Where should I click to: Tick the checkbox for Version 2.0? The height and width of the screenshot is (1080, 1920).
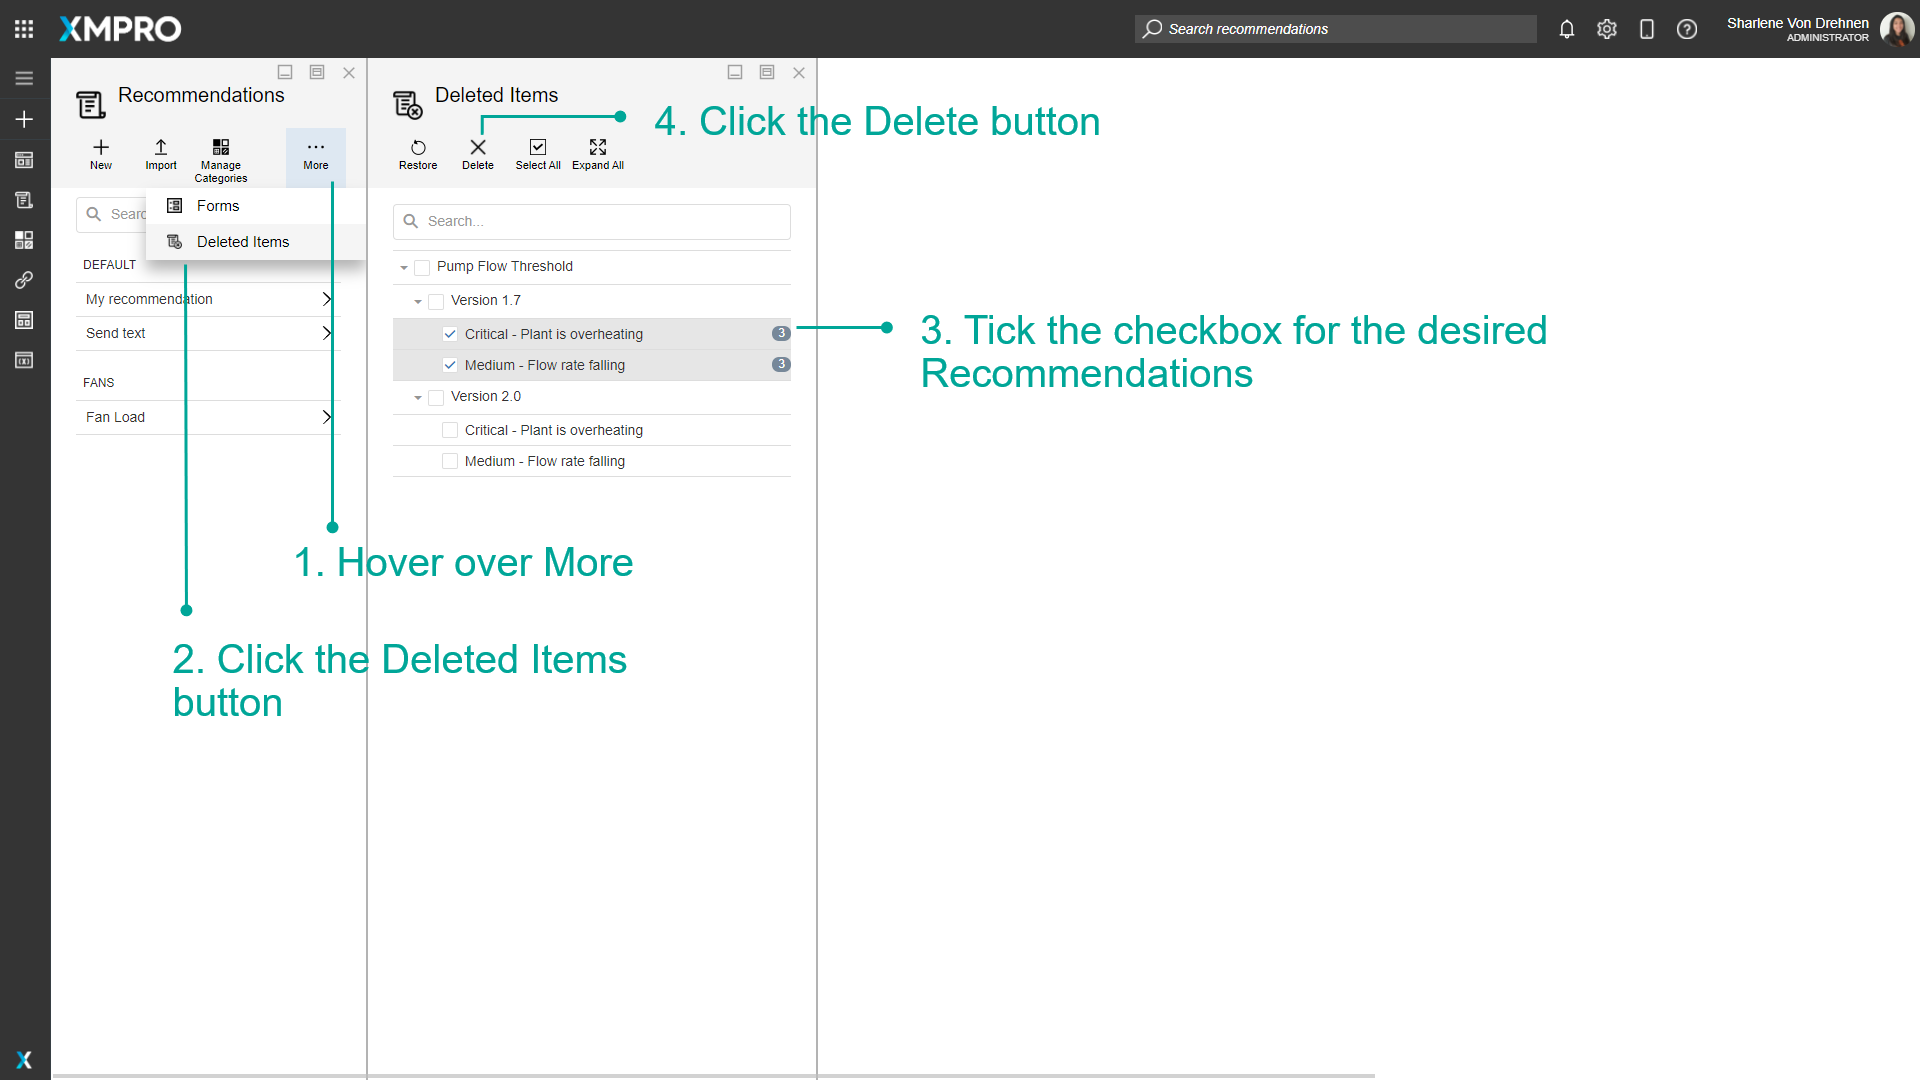435,397
